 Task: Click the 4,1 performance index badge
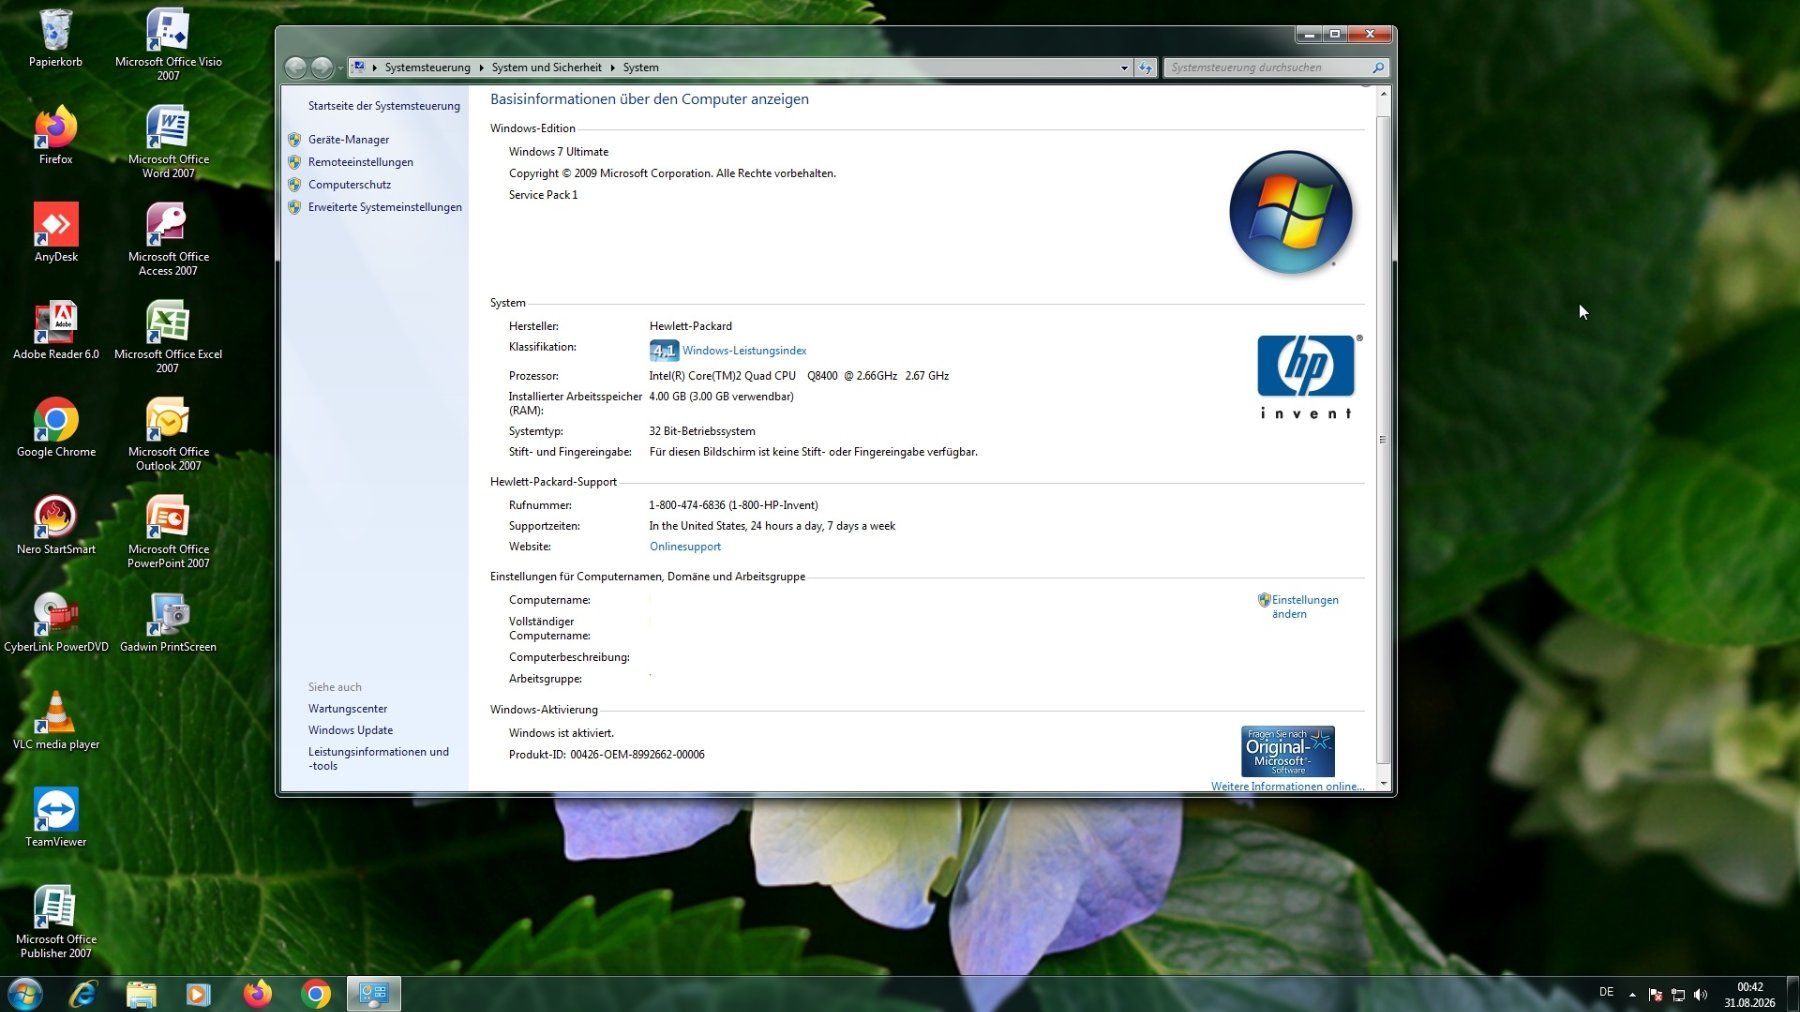pos(664,350)
